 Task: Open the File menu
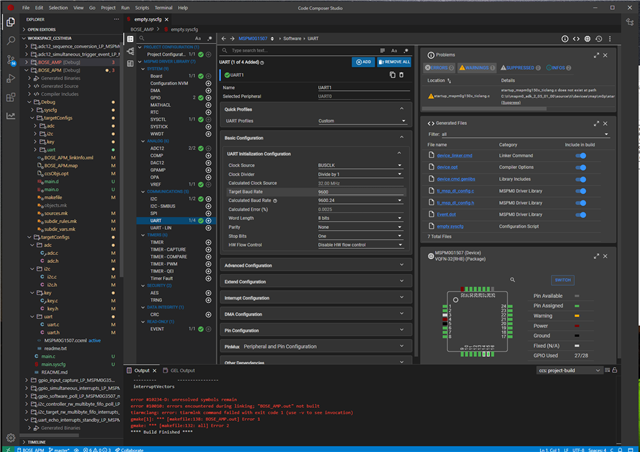tap(26, 8)
